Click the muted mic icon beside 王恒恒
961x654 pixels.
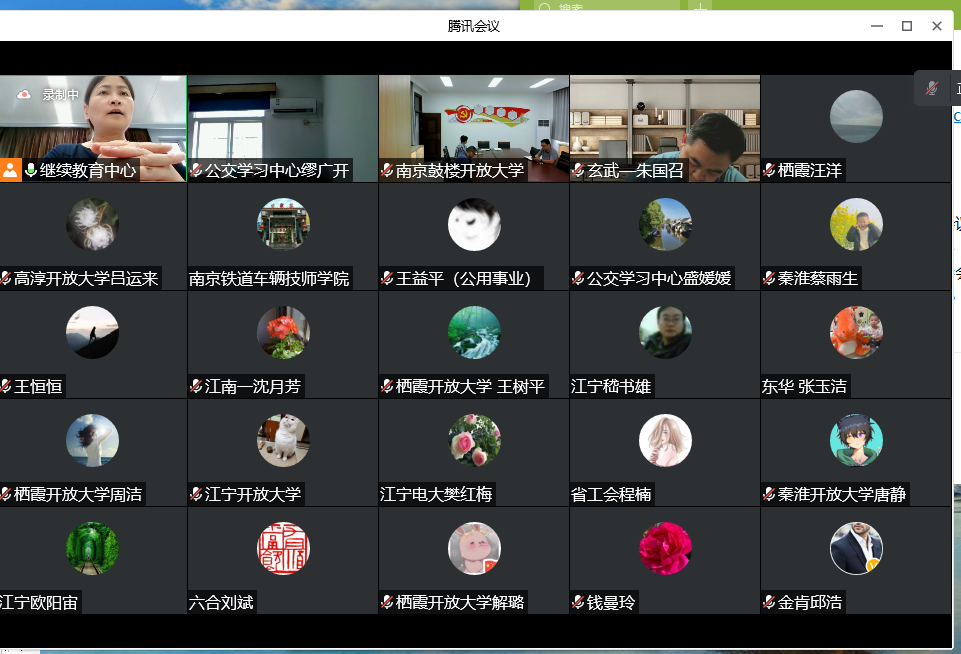point(6,387)
